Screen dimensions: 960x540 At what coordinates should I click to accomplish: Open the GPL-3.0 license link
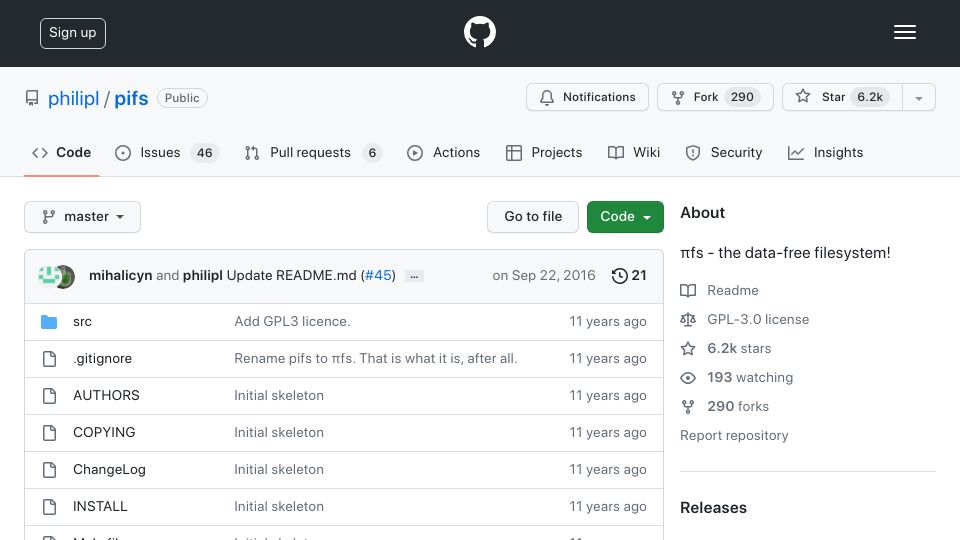click(x=758, y=320)
